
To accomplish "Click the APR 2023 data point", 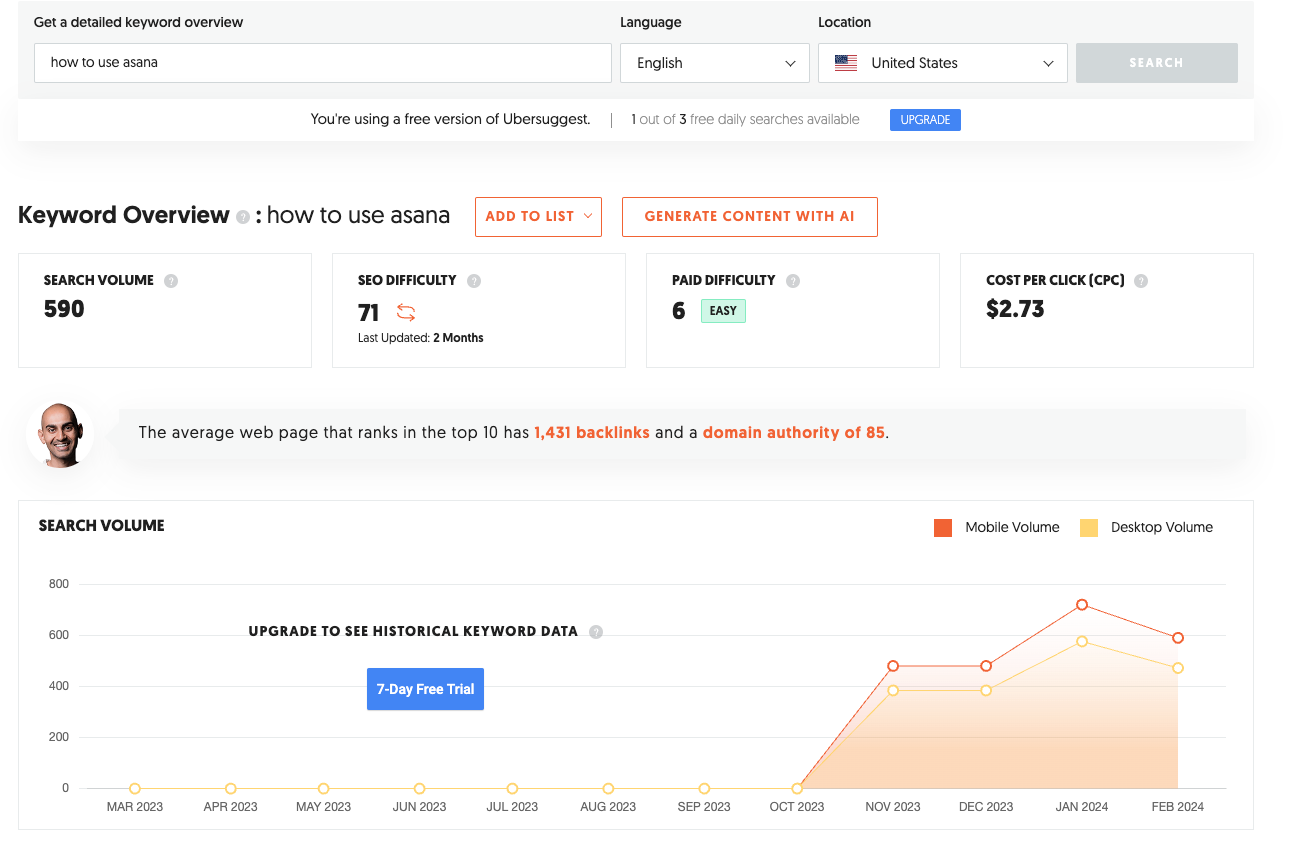I will click(231, 789).
